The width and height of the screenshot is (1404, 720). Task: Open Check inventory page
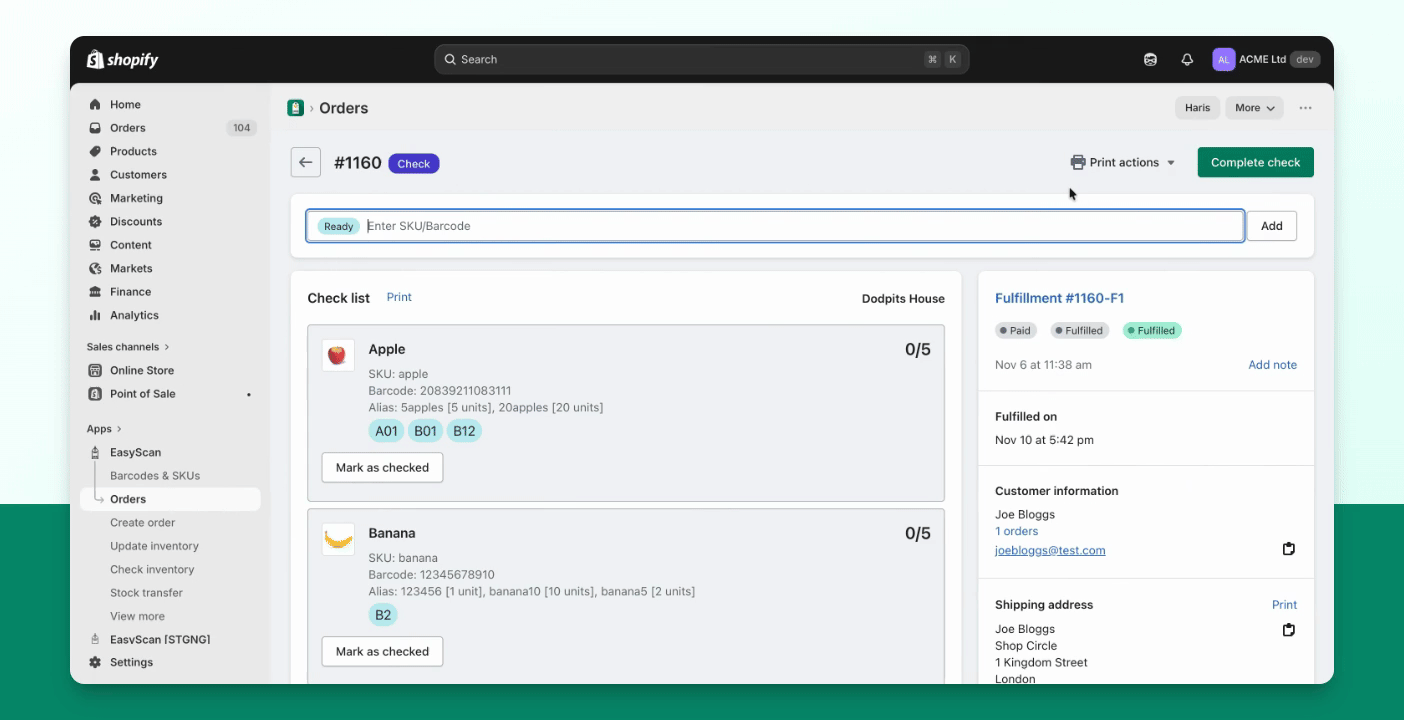click(x=152, y=569)
